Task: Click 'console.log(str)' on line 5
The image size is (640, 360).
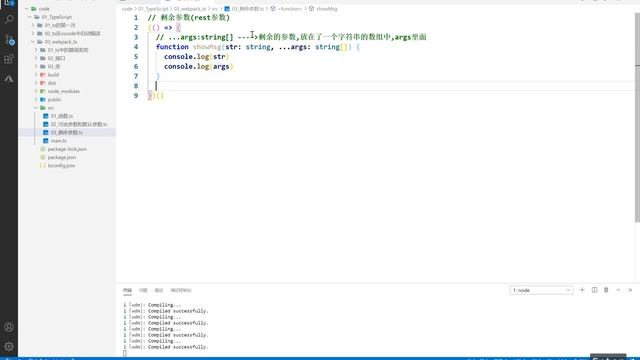Action: pyautogui.click(x=197, y=56)
